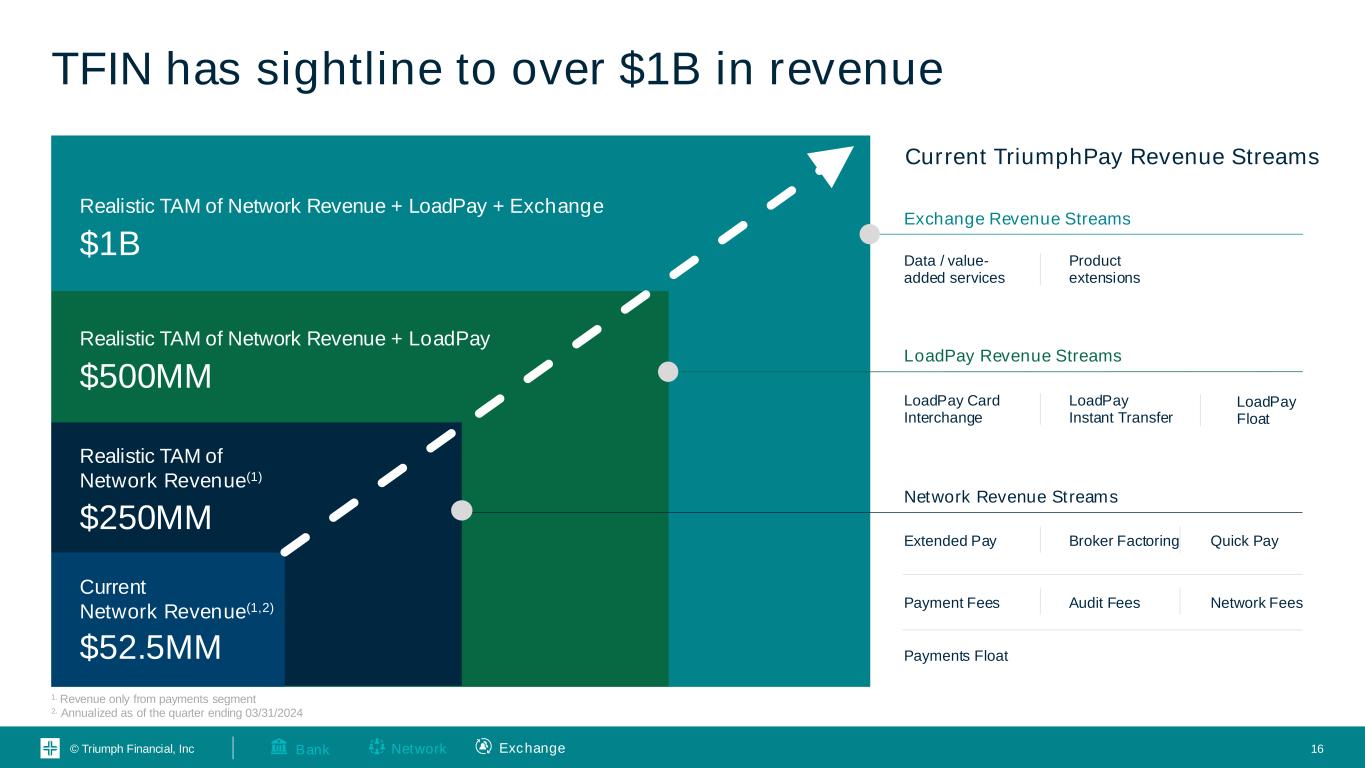Viewport: 1365px width, 768px height.
Task: Click the Exchange Revenue Streams heading
Action: (1017, 219)
